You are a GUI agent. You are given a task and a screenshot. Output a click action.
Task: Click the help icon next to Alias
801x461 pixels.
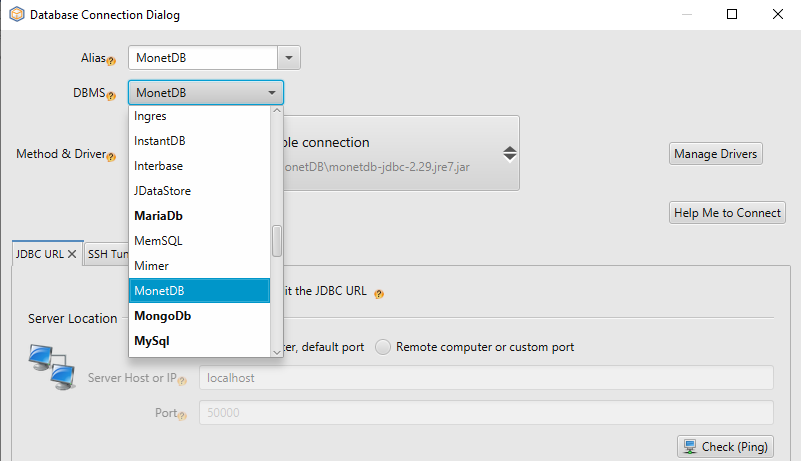point(111,61)
